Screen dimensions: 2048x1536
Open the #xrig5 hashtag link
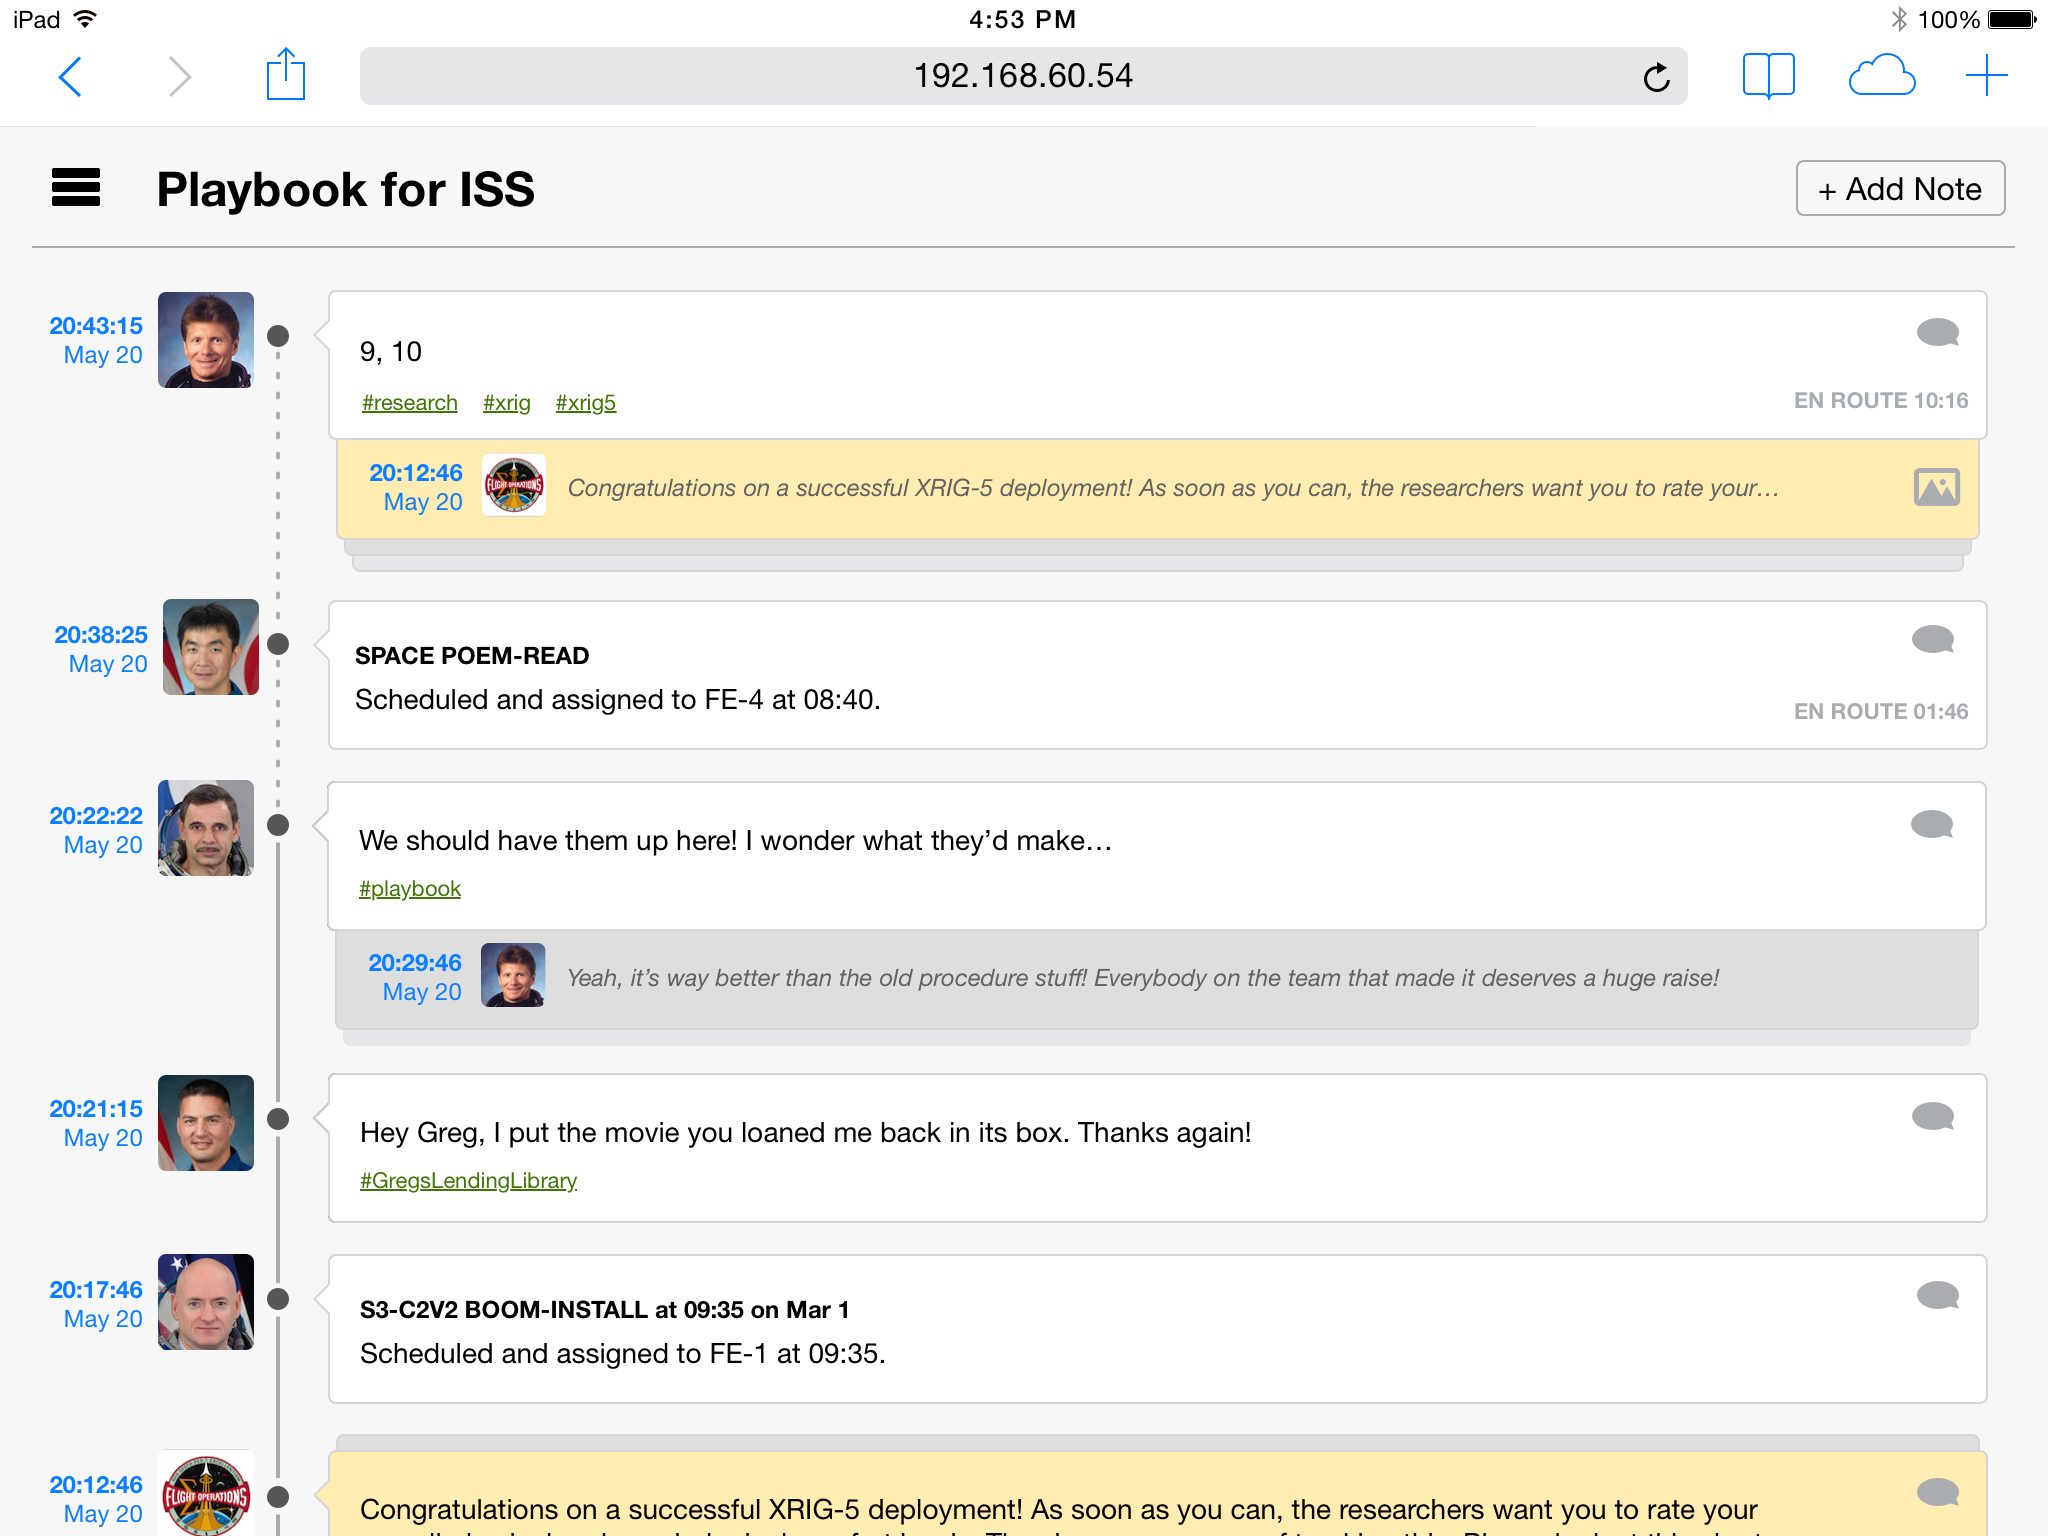pos(585,402)
